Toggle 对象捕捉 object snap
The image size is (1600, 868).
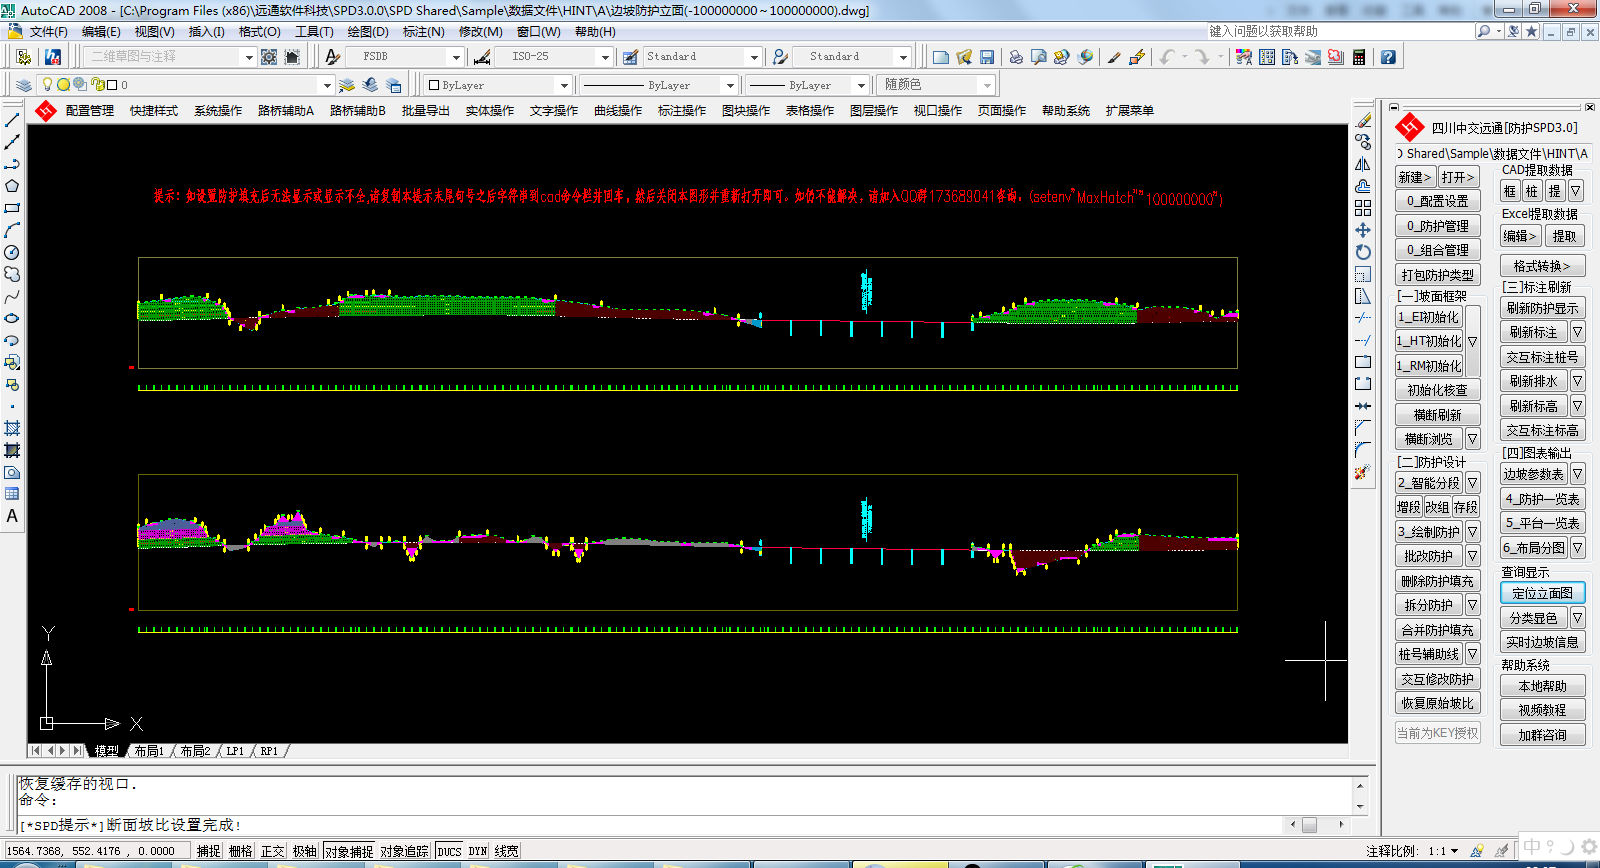[x=348, y=851]
